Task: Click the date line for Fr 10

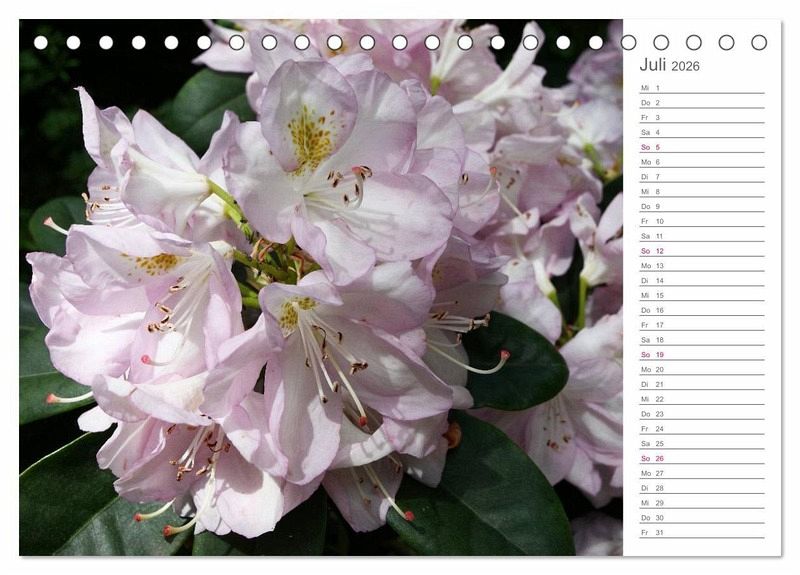Action: click(x=701, y=221)
